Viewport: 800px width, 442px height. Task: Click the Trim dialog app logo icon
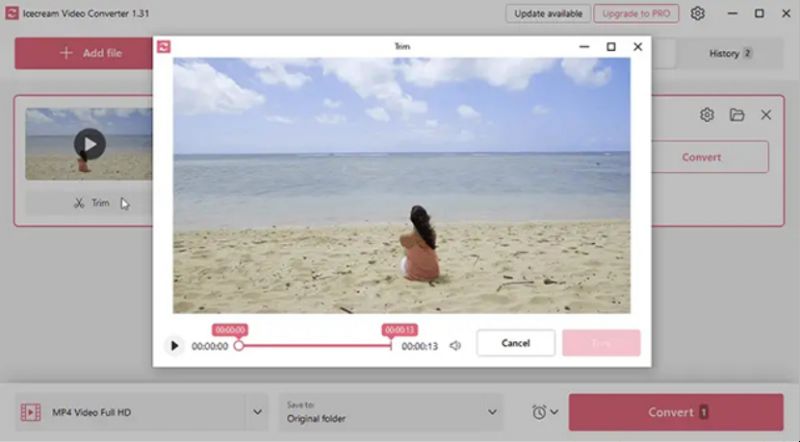[x=164, y=47]
